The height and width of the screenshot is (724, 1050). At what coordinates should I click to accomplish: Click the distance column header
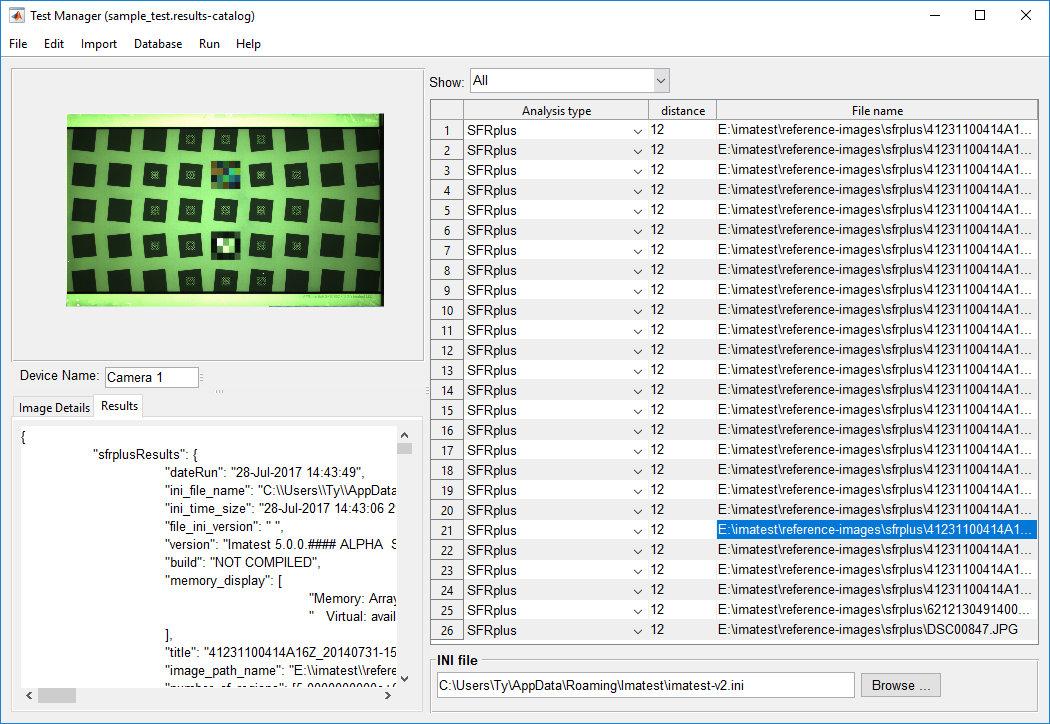tap(682, 111)
